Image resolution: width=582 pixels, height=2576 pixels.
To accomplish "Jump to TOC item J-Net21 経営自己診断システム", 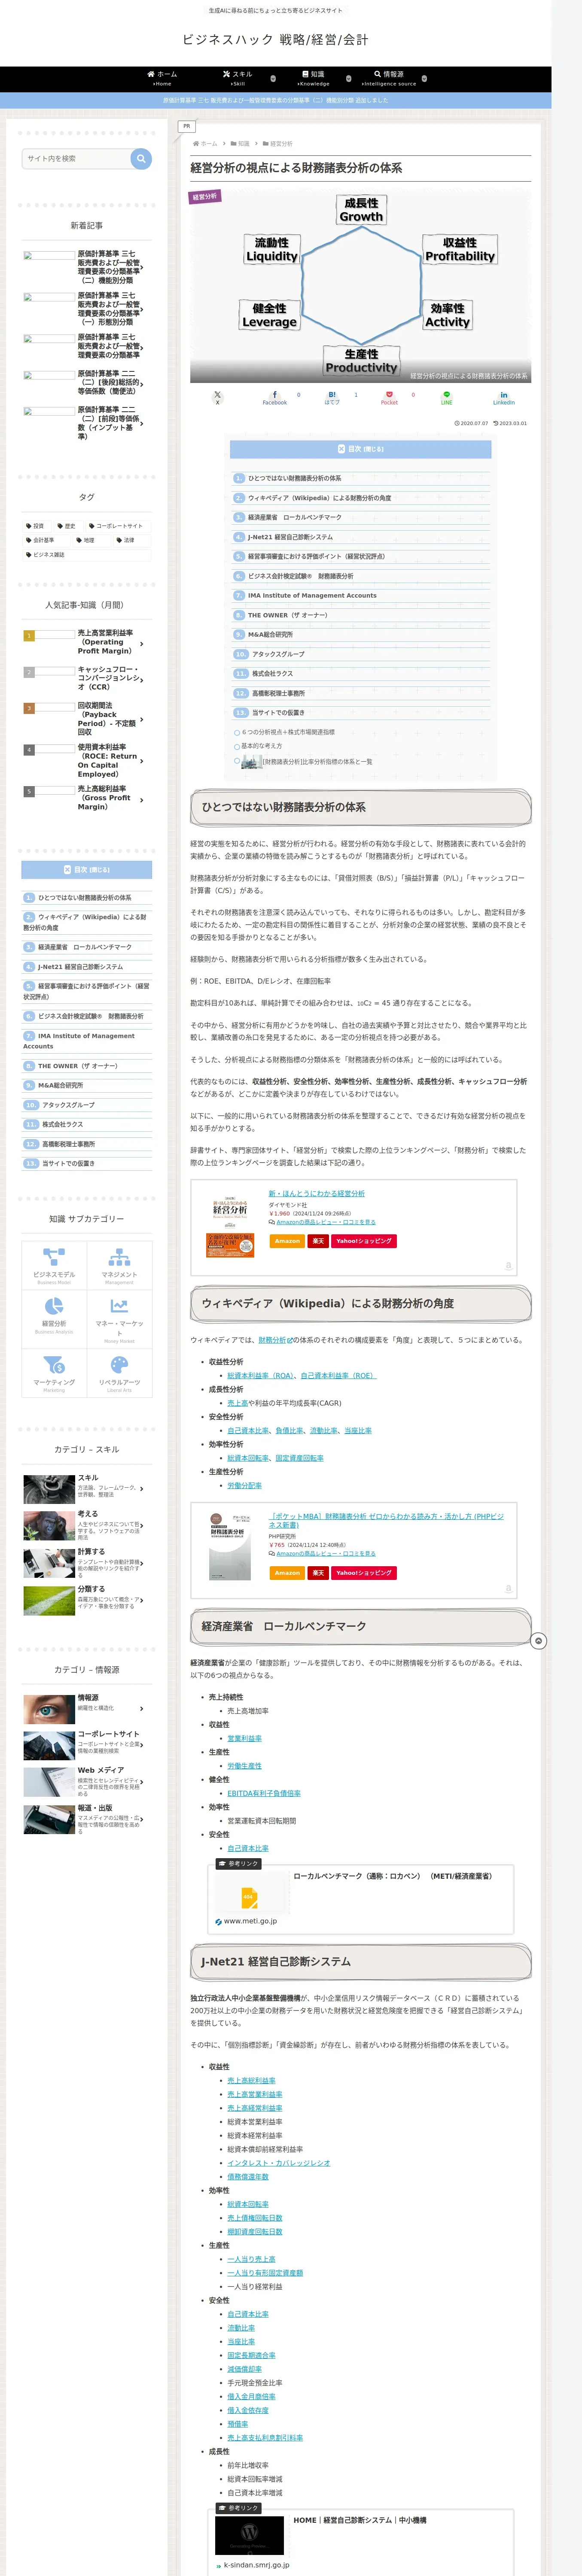I will coord(290,537).
